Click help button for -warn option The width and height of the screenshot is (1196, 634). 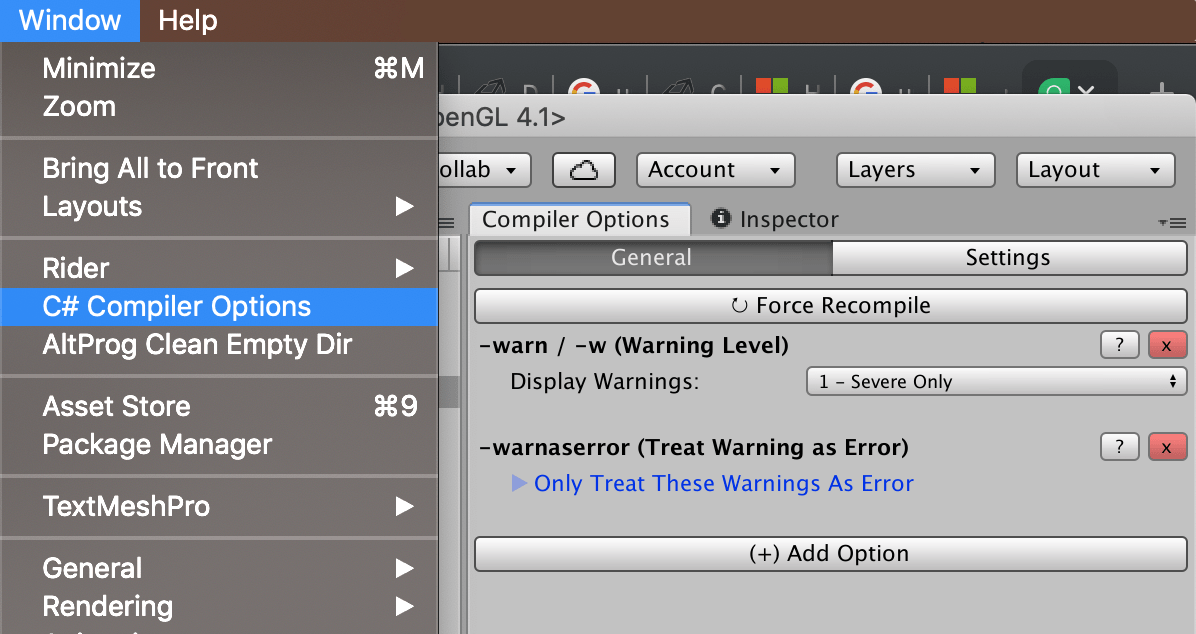(x=1119, y=346)
